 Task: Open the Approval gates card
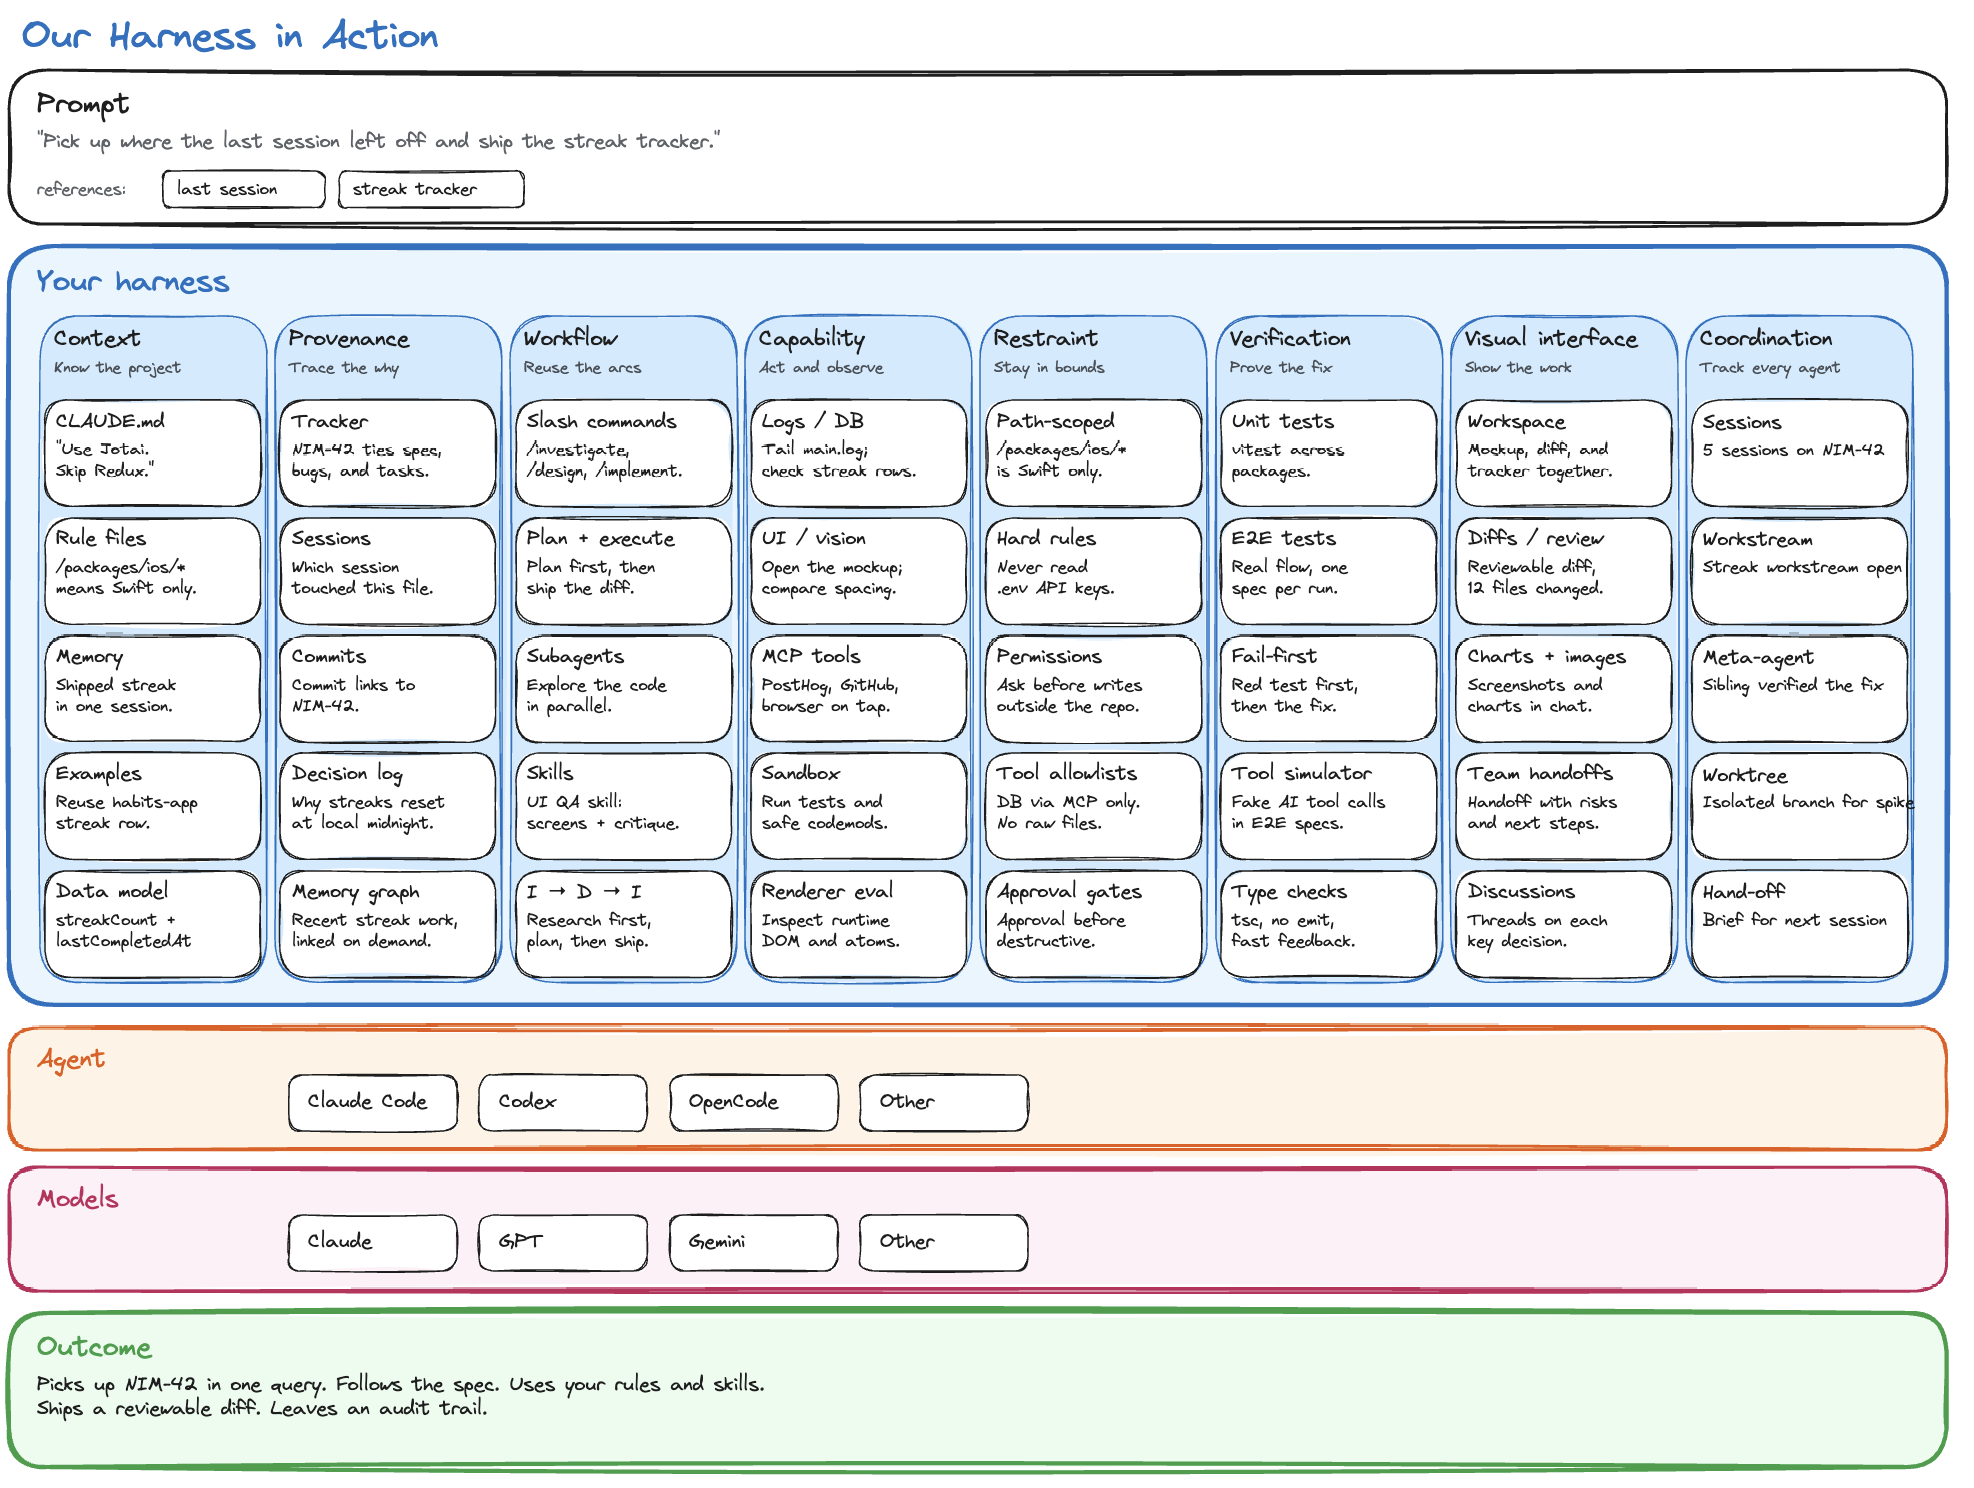point(1094,924)
